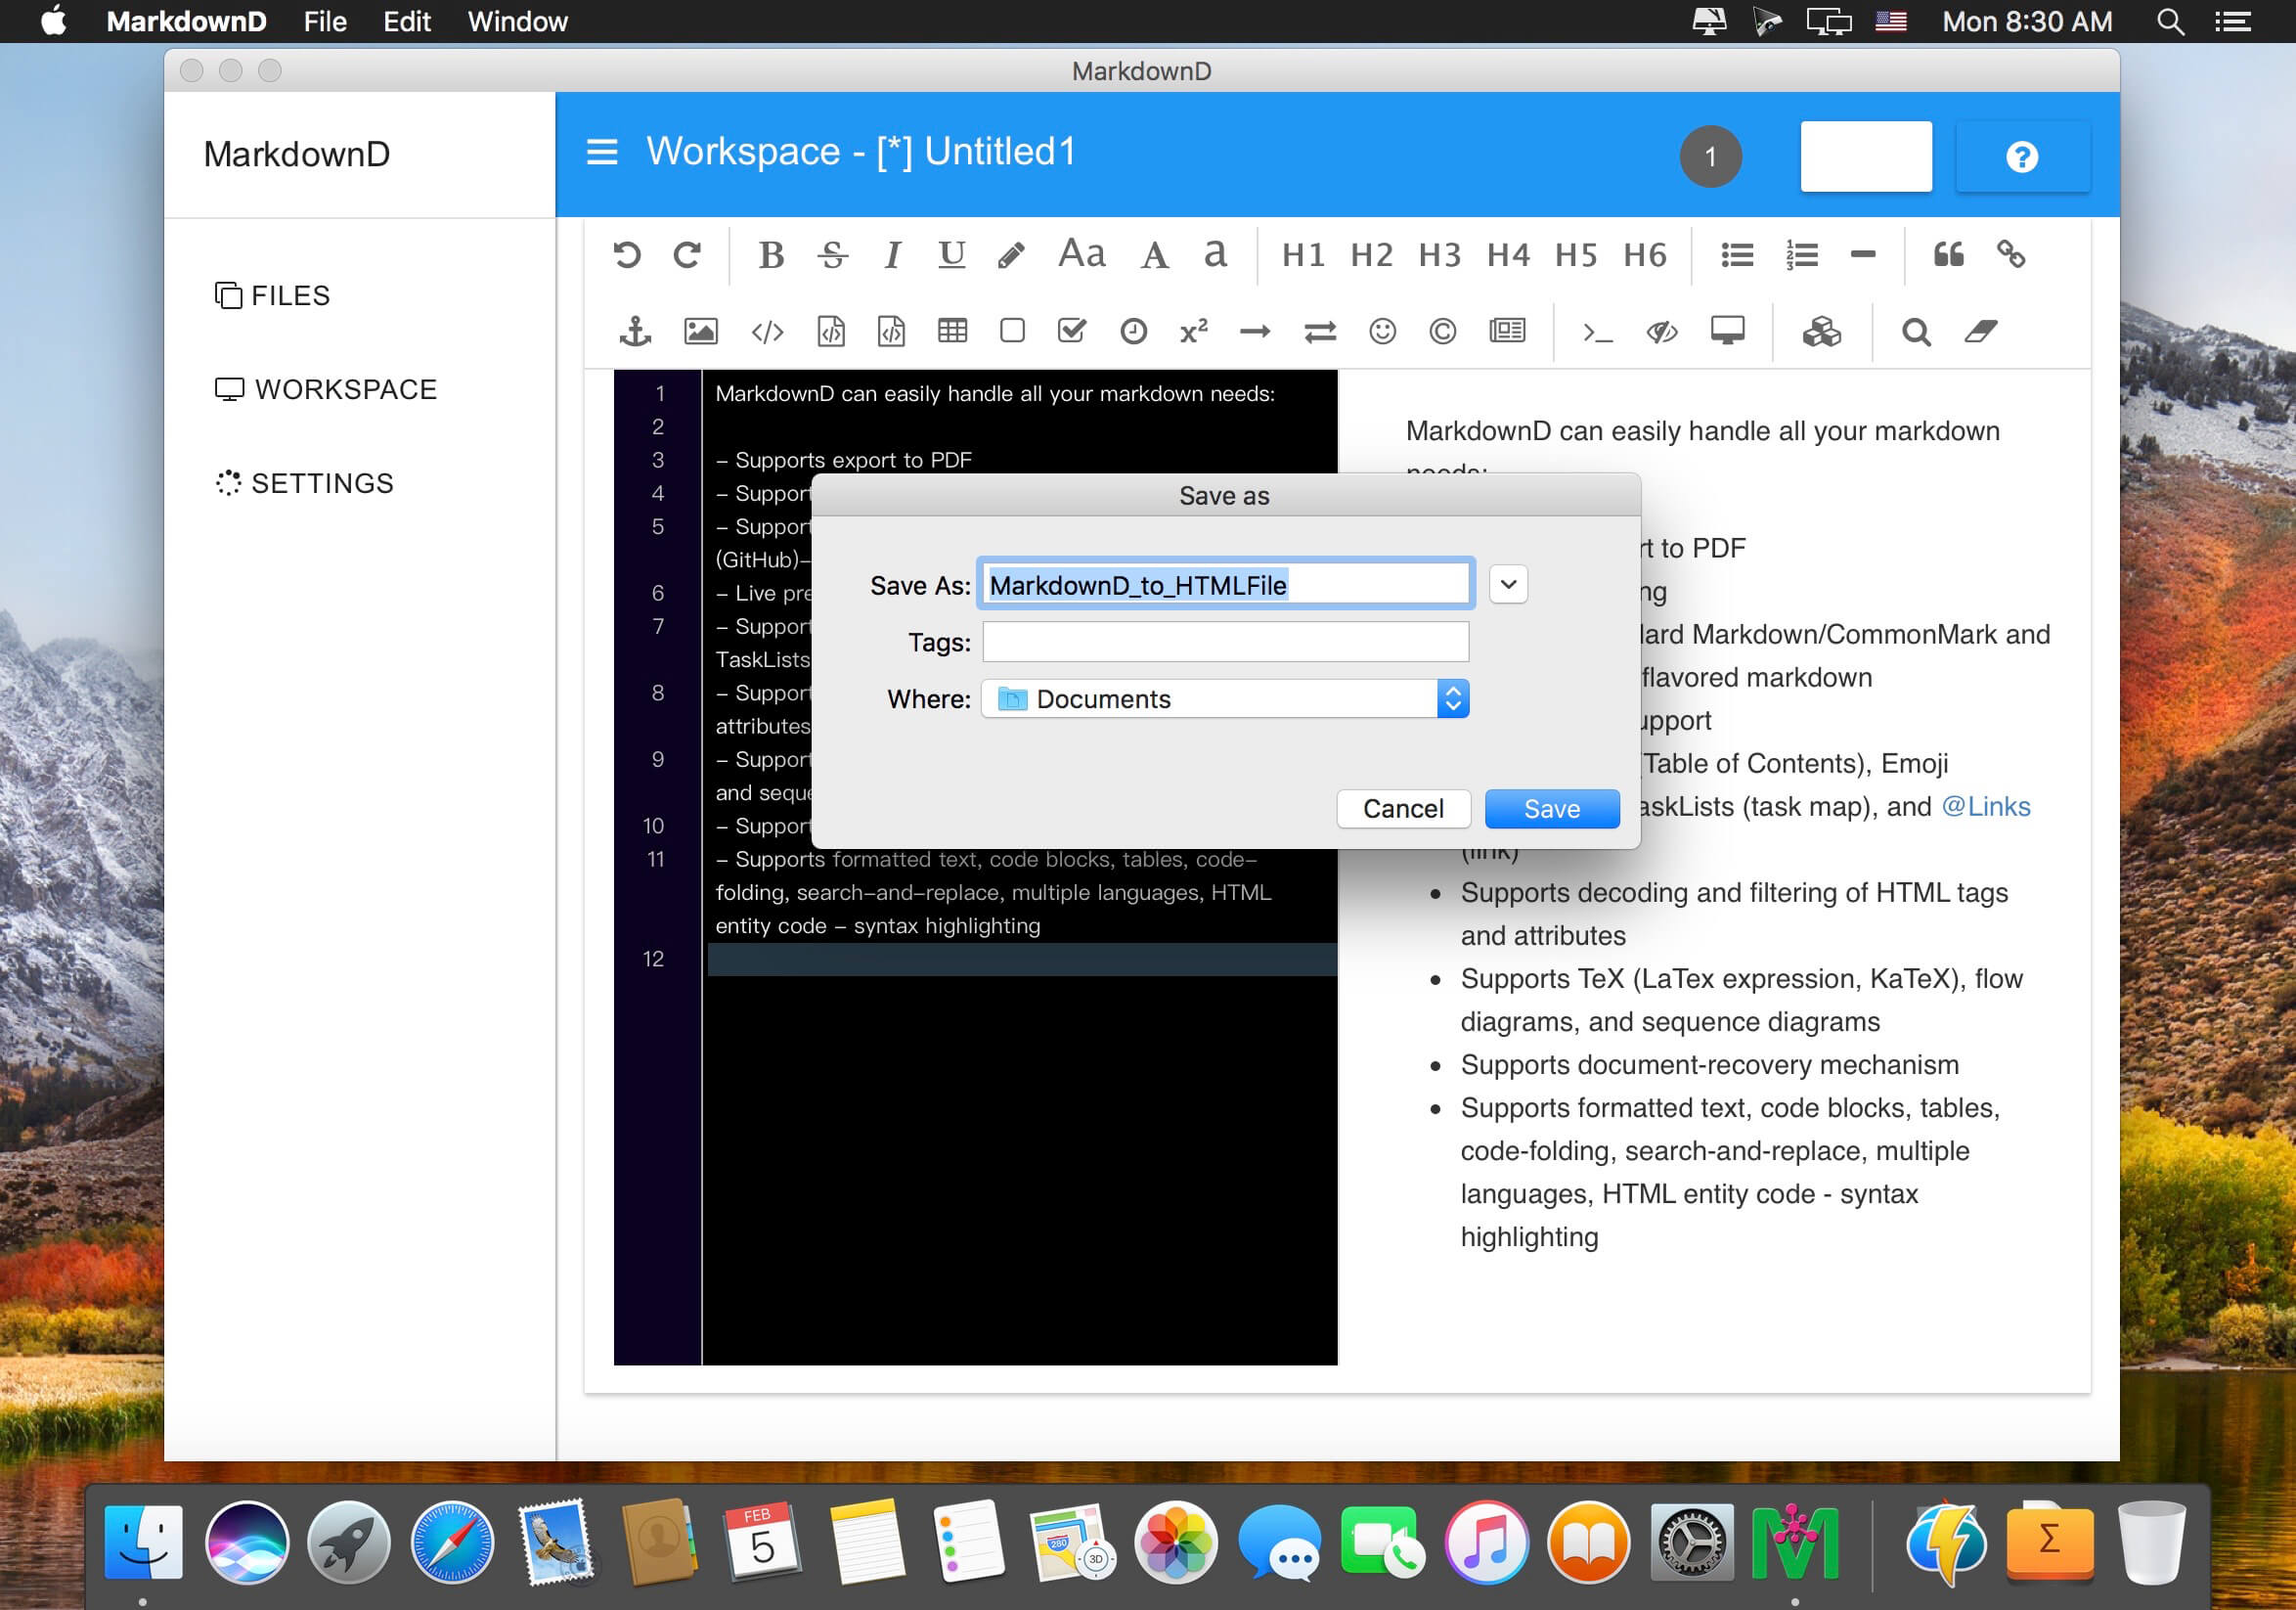The image size is (2296, 1610).
Task: Insert date and time with clock icon
Action: coord(1133,331)
